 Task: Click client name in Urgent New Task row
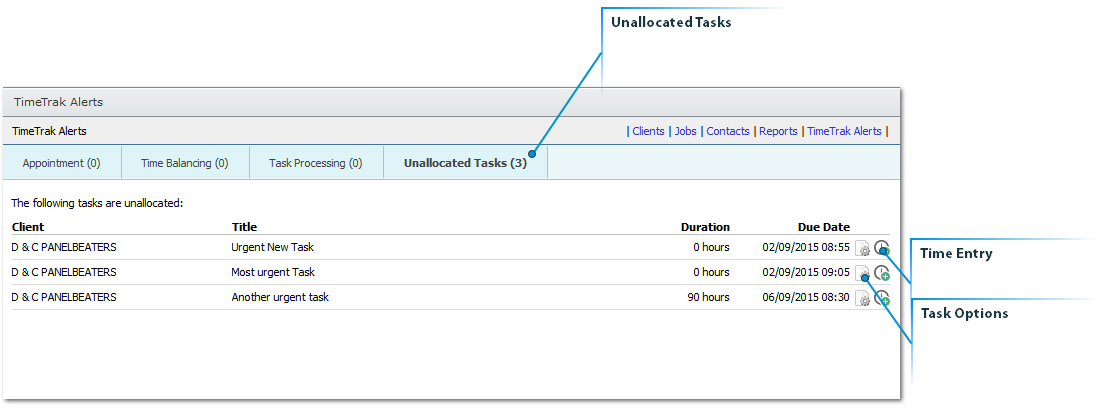[64, 247]
